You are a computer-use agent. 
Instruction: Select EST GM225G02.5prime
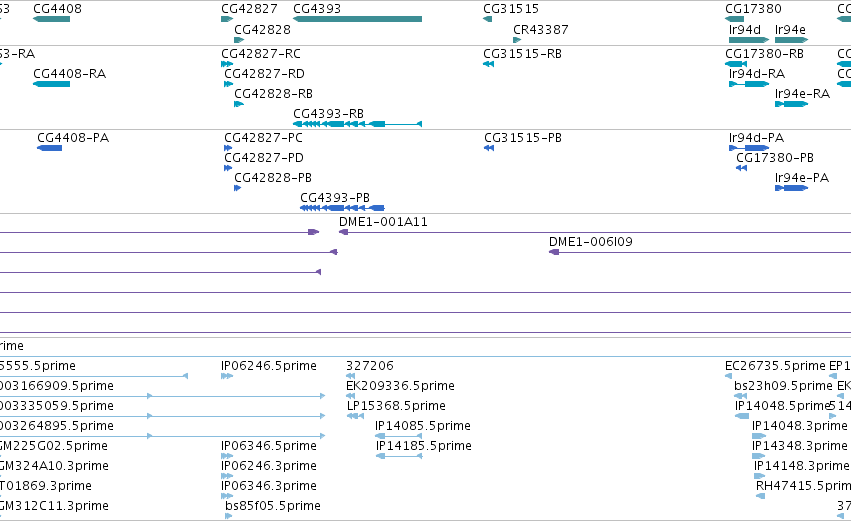tap(54, 446)
